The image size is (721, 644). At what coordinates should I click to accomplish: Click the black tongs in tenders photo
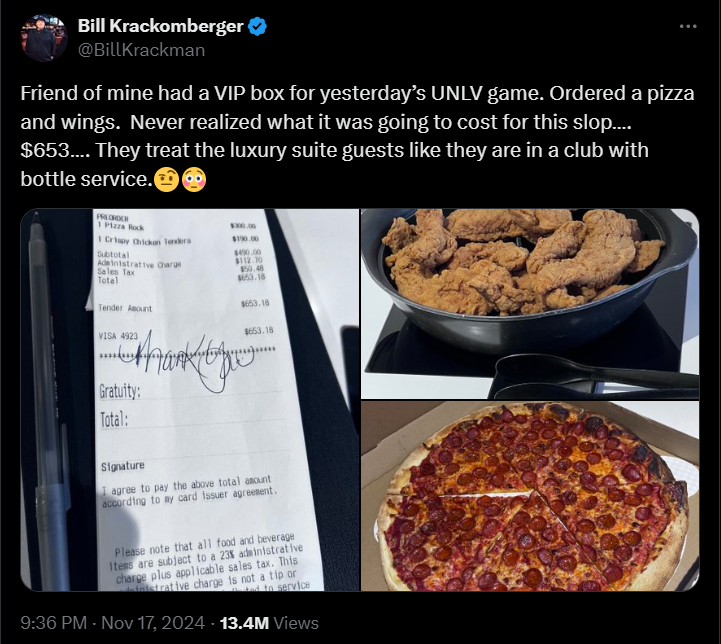point(593,377)
